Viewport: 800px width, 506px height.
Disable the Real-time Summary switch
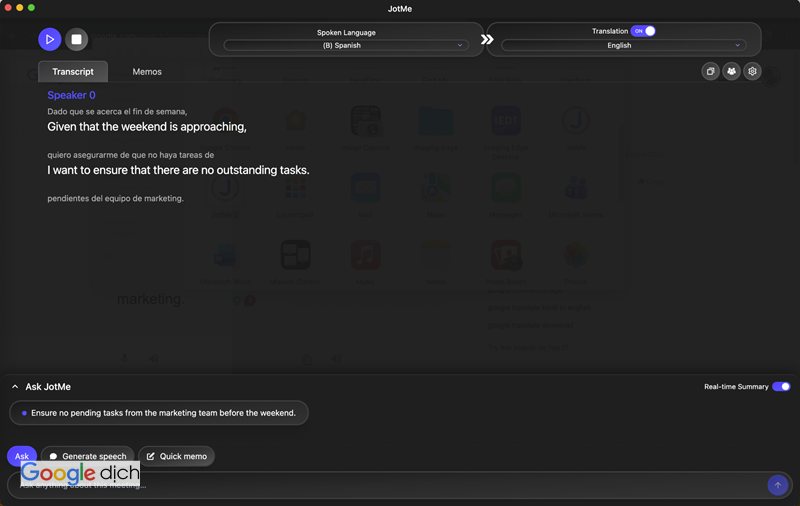point(781,387)
